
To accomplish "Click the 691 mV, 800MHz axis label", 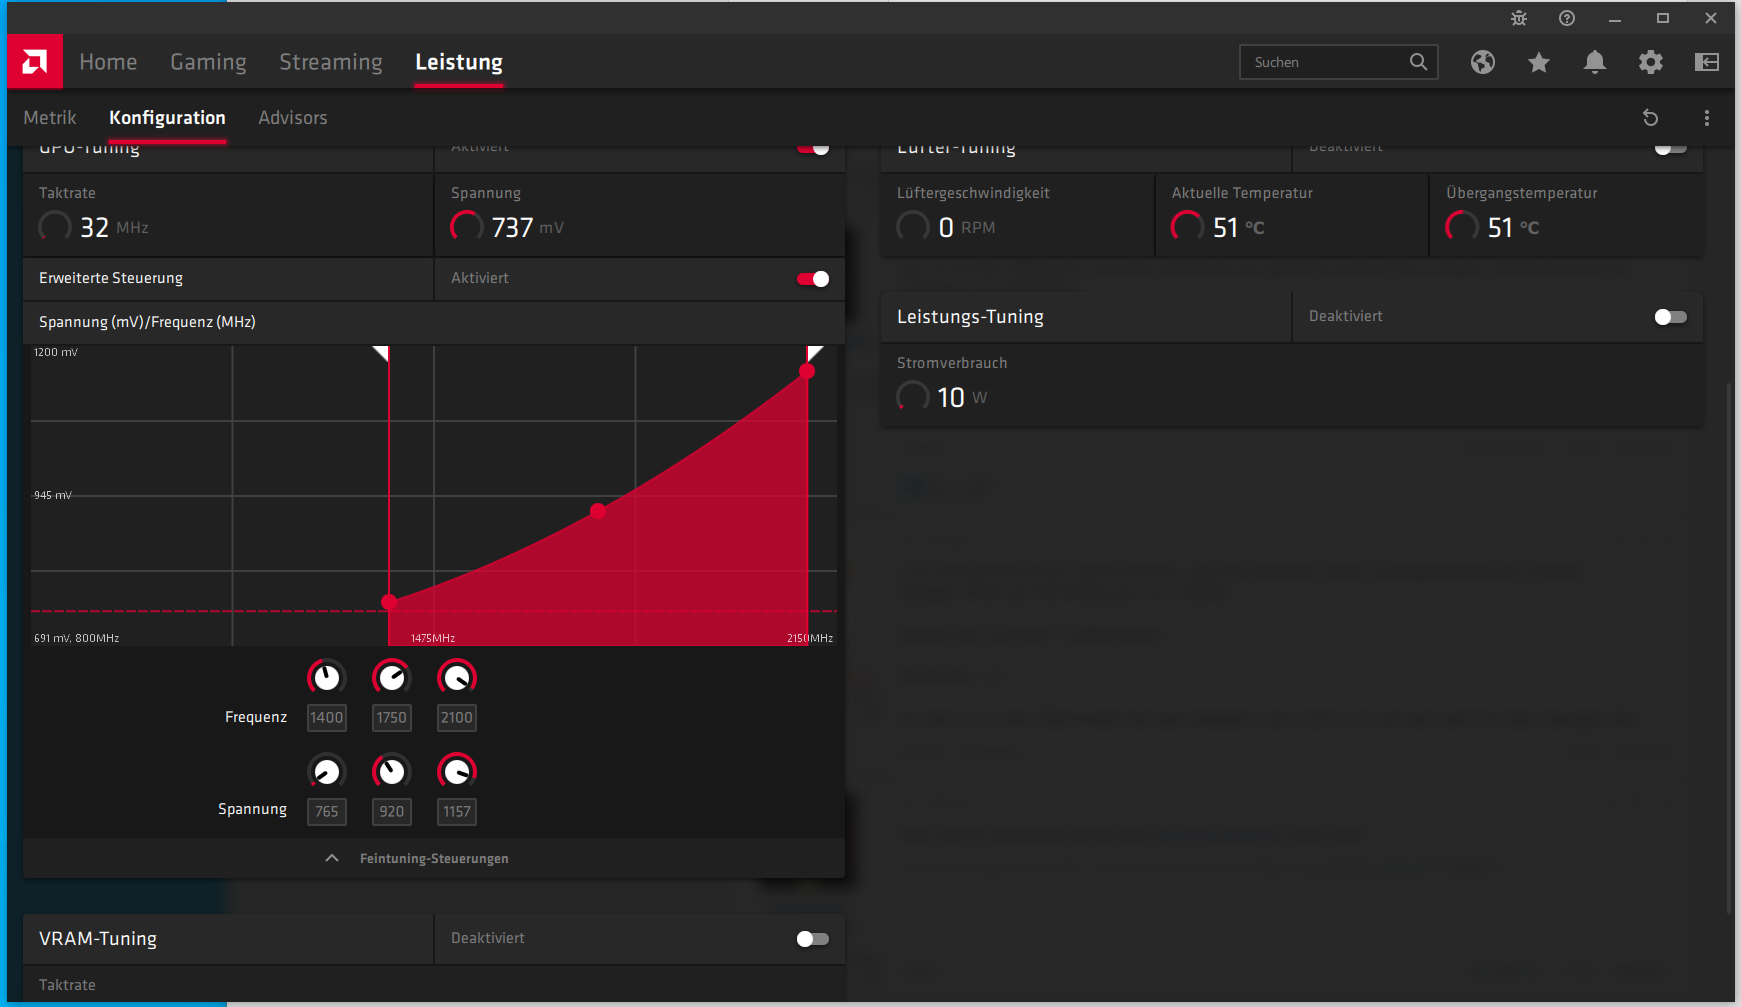I will (x=77, y=638).
